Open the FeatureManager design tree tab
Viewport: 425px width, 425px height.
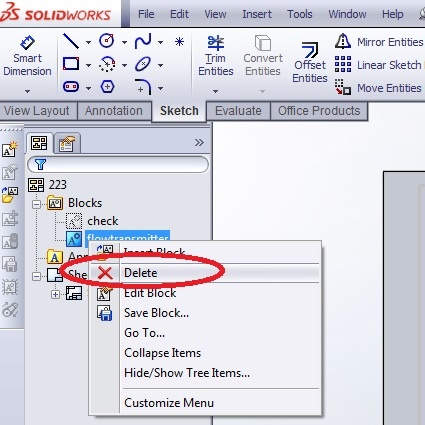39,143
